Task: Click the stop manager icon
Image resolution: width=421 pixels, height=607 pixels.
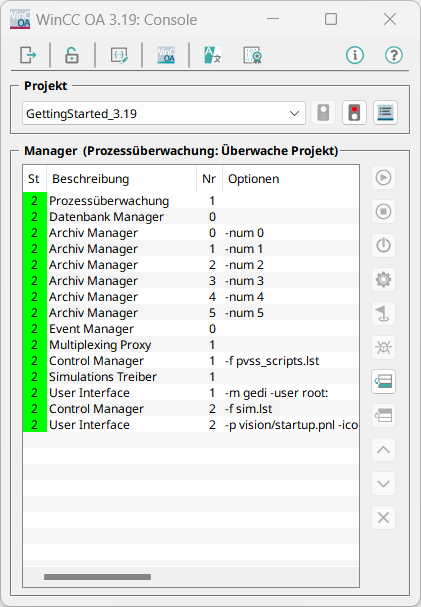Action: pyautogui.click(x=383, y=211)
